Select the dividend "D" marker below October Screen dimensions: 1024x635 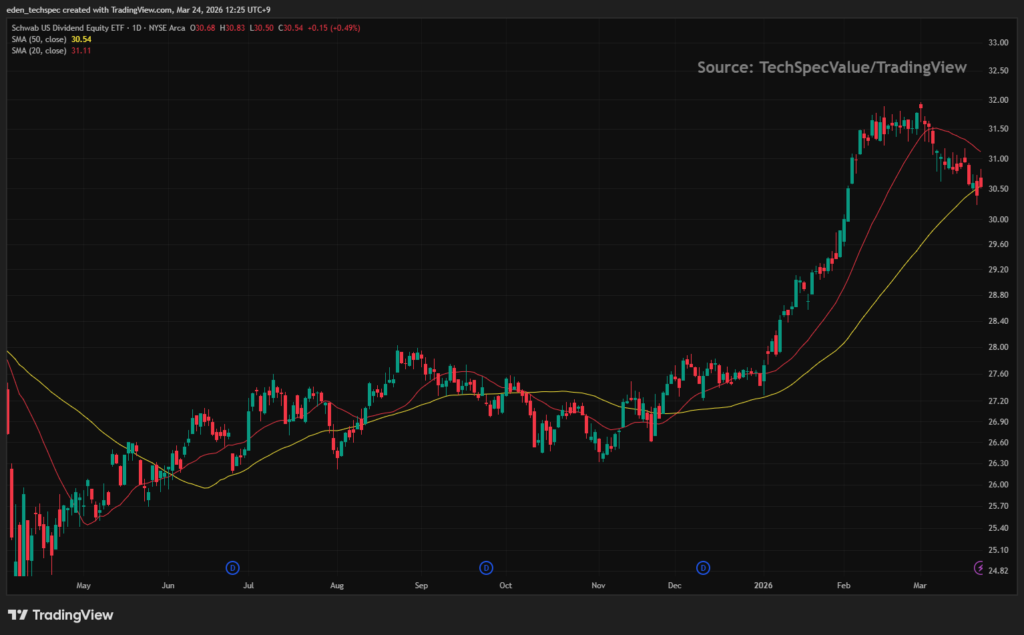[x=486, y=567]
